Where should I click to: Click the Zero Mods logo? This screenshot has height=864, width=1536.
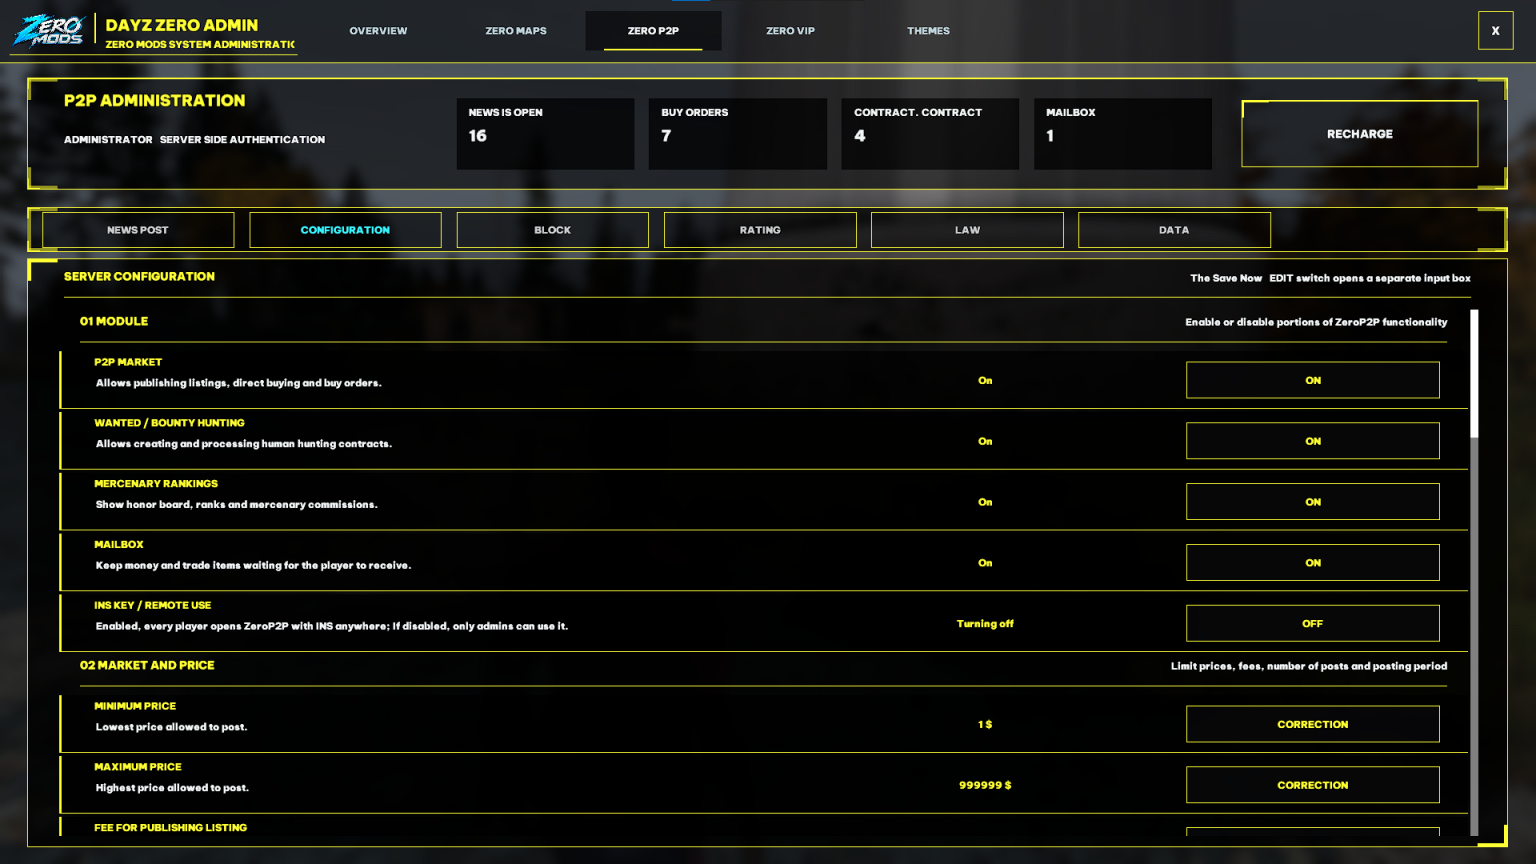(x=49, y=30)
